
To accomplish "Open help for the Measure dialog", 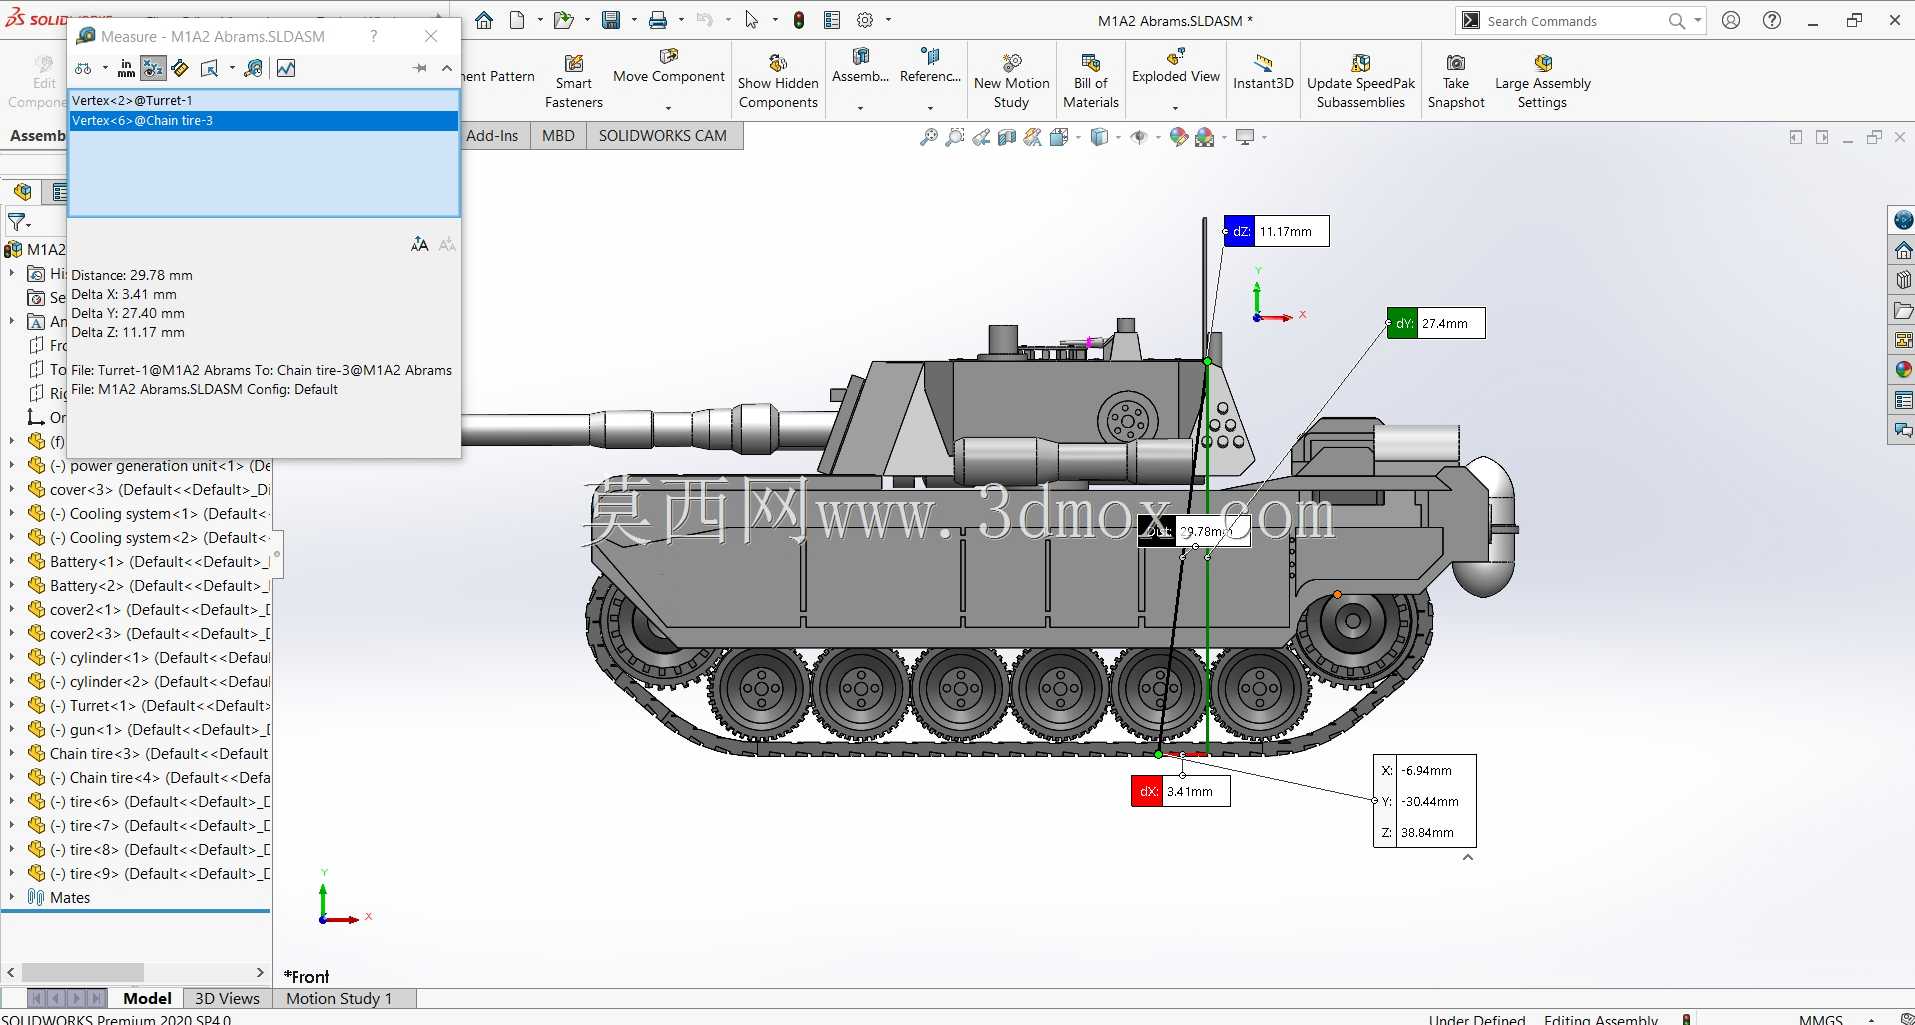I will click(374, 36).
